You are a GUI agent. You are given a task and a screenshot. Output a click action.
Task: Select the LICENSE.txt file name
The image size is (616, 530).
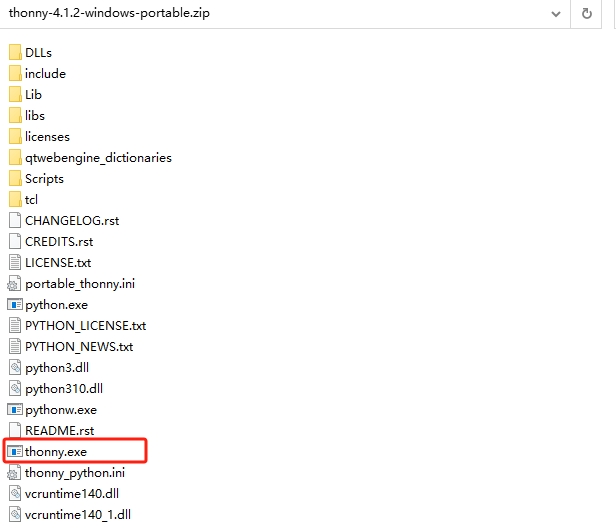click(x=58, y=263)
